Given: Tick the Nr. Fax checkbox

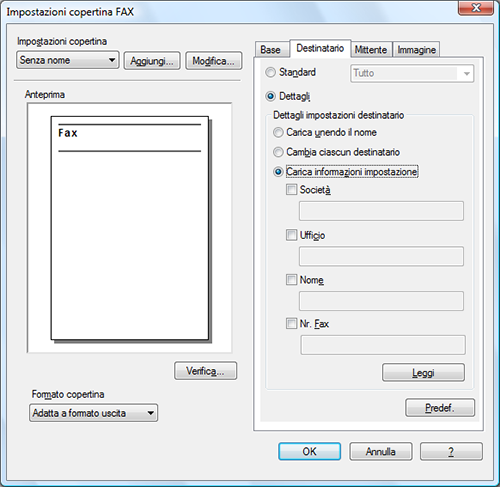Looking at the screenshot, I should tap(291, 323).
